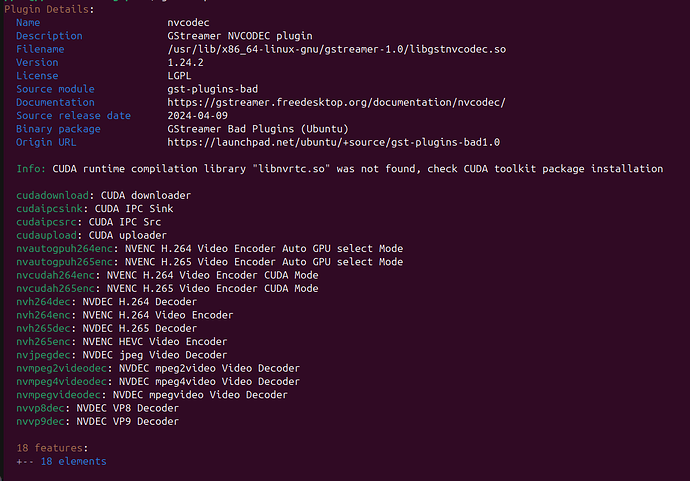Click the version number 1.24.2
This screenshot has height=481, width=690.
(x=187, y=62)
